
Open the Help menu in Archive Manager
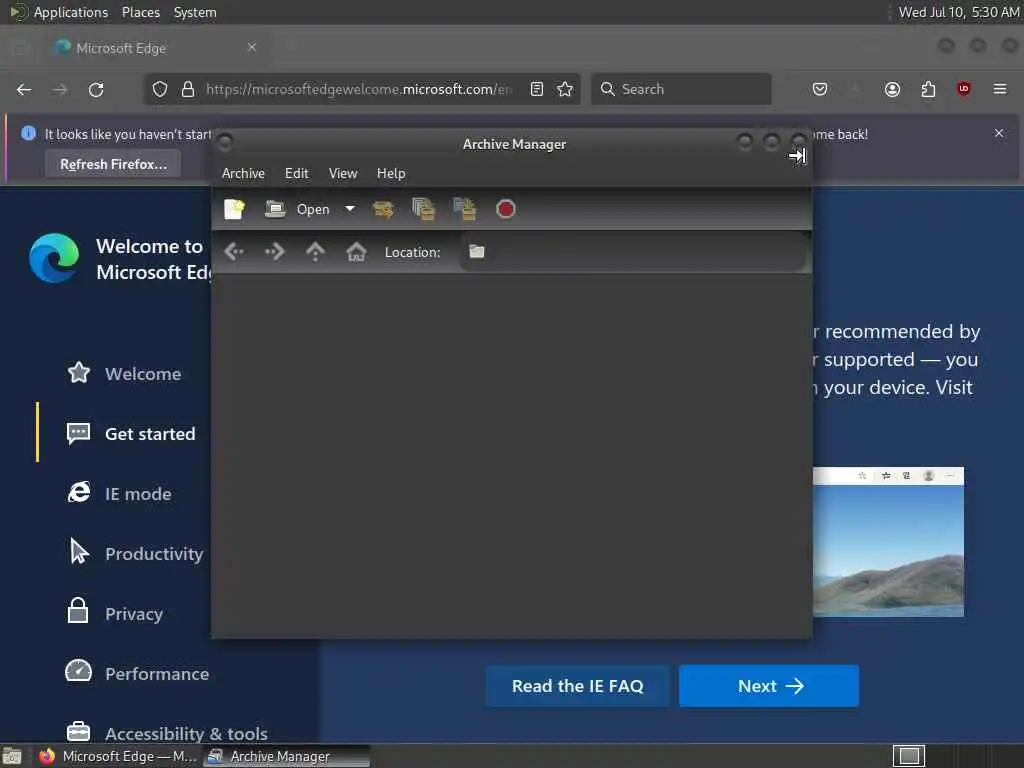(x=391, y=173)
